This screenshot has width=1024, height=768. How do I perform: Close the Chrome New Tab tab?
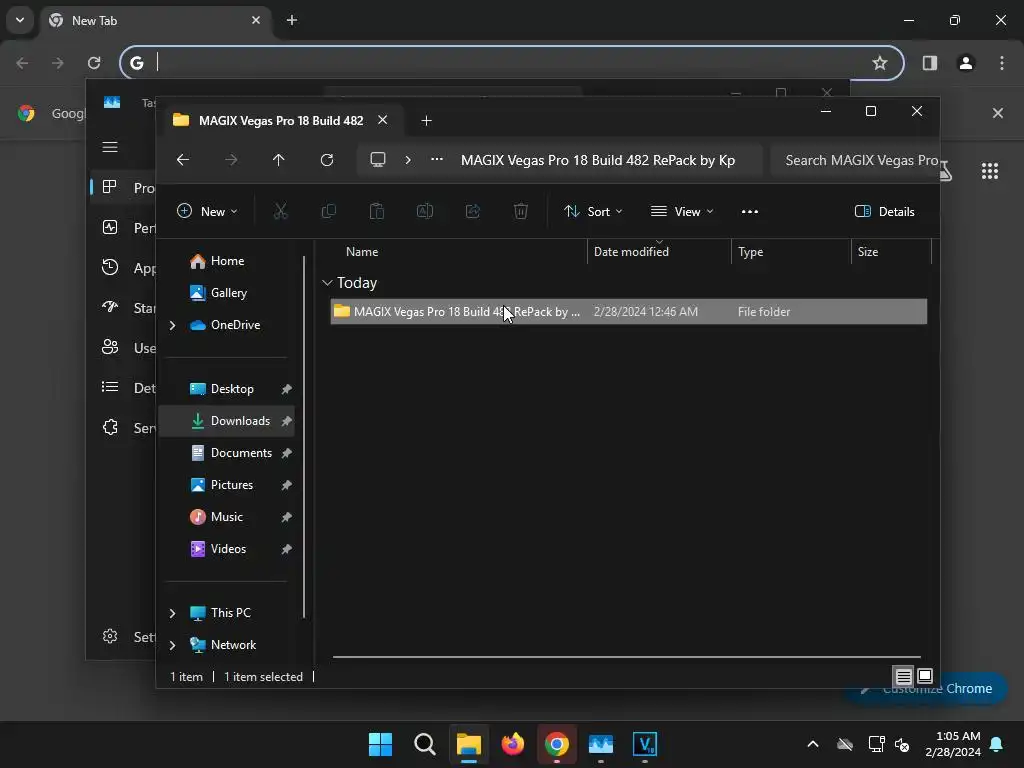pyautogui.click(x=256, y=20)
